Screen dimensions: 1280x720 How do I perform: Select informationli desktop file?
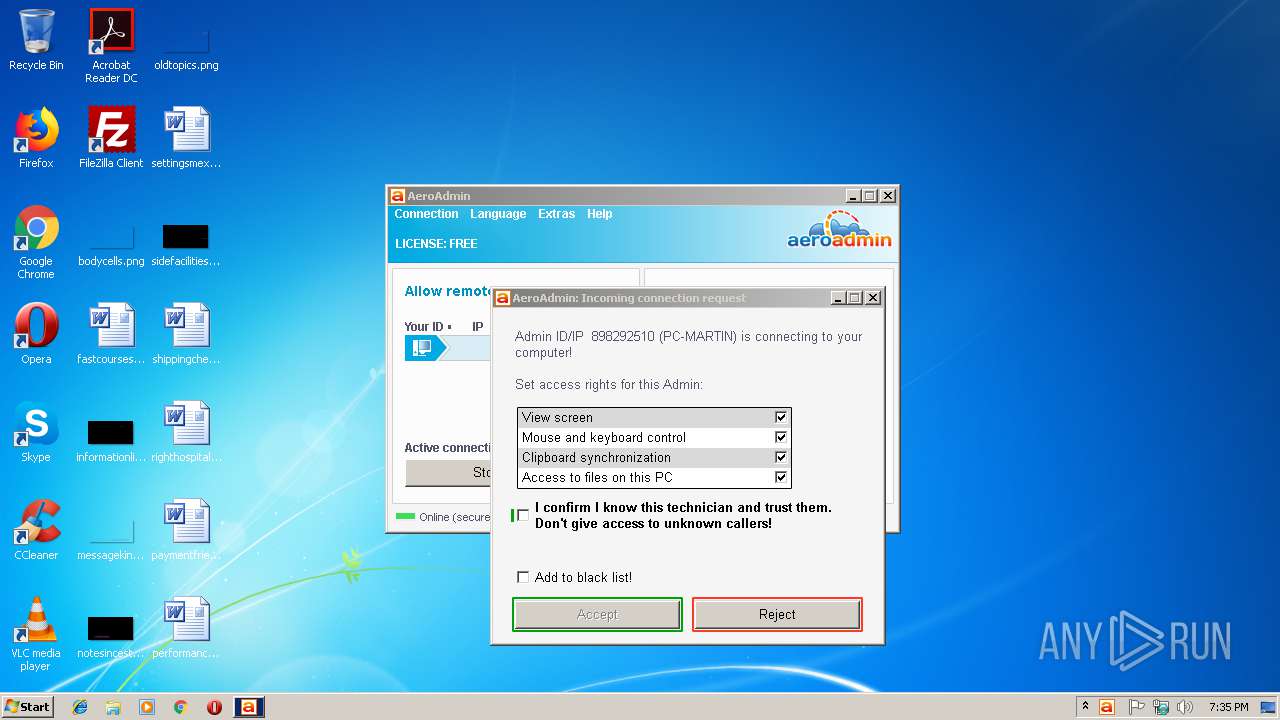tap(111, 442)
